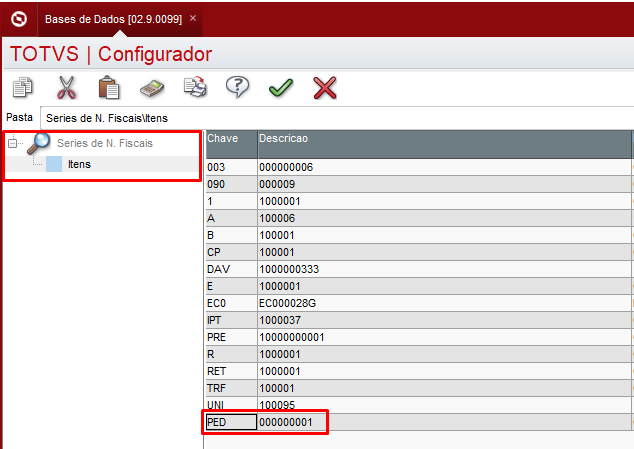The height and width of the screenshot is (449, 634).
Task: Select the row with key E
Action: coord(418,286)
